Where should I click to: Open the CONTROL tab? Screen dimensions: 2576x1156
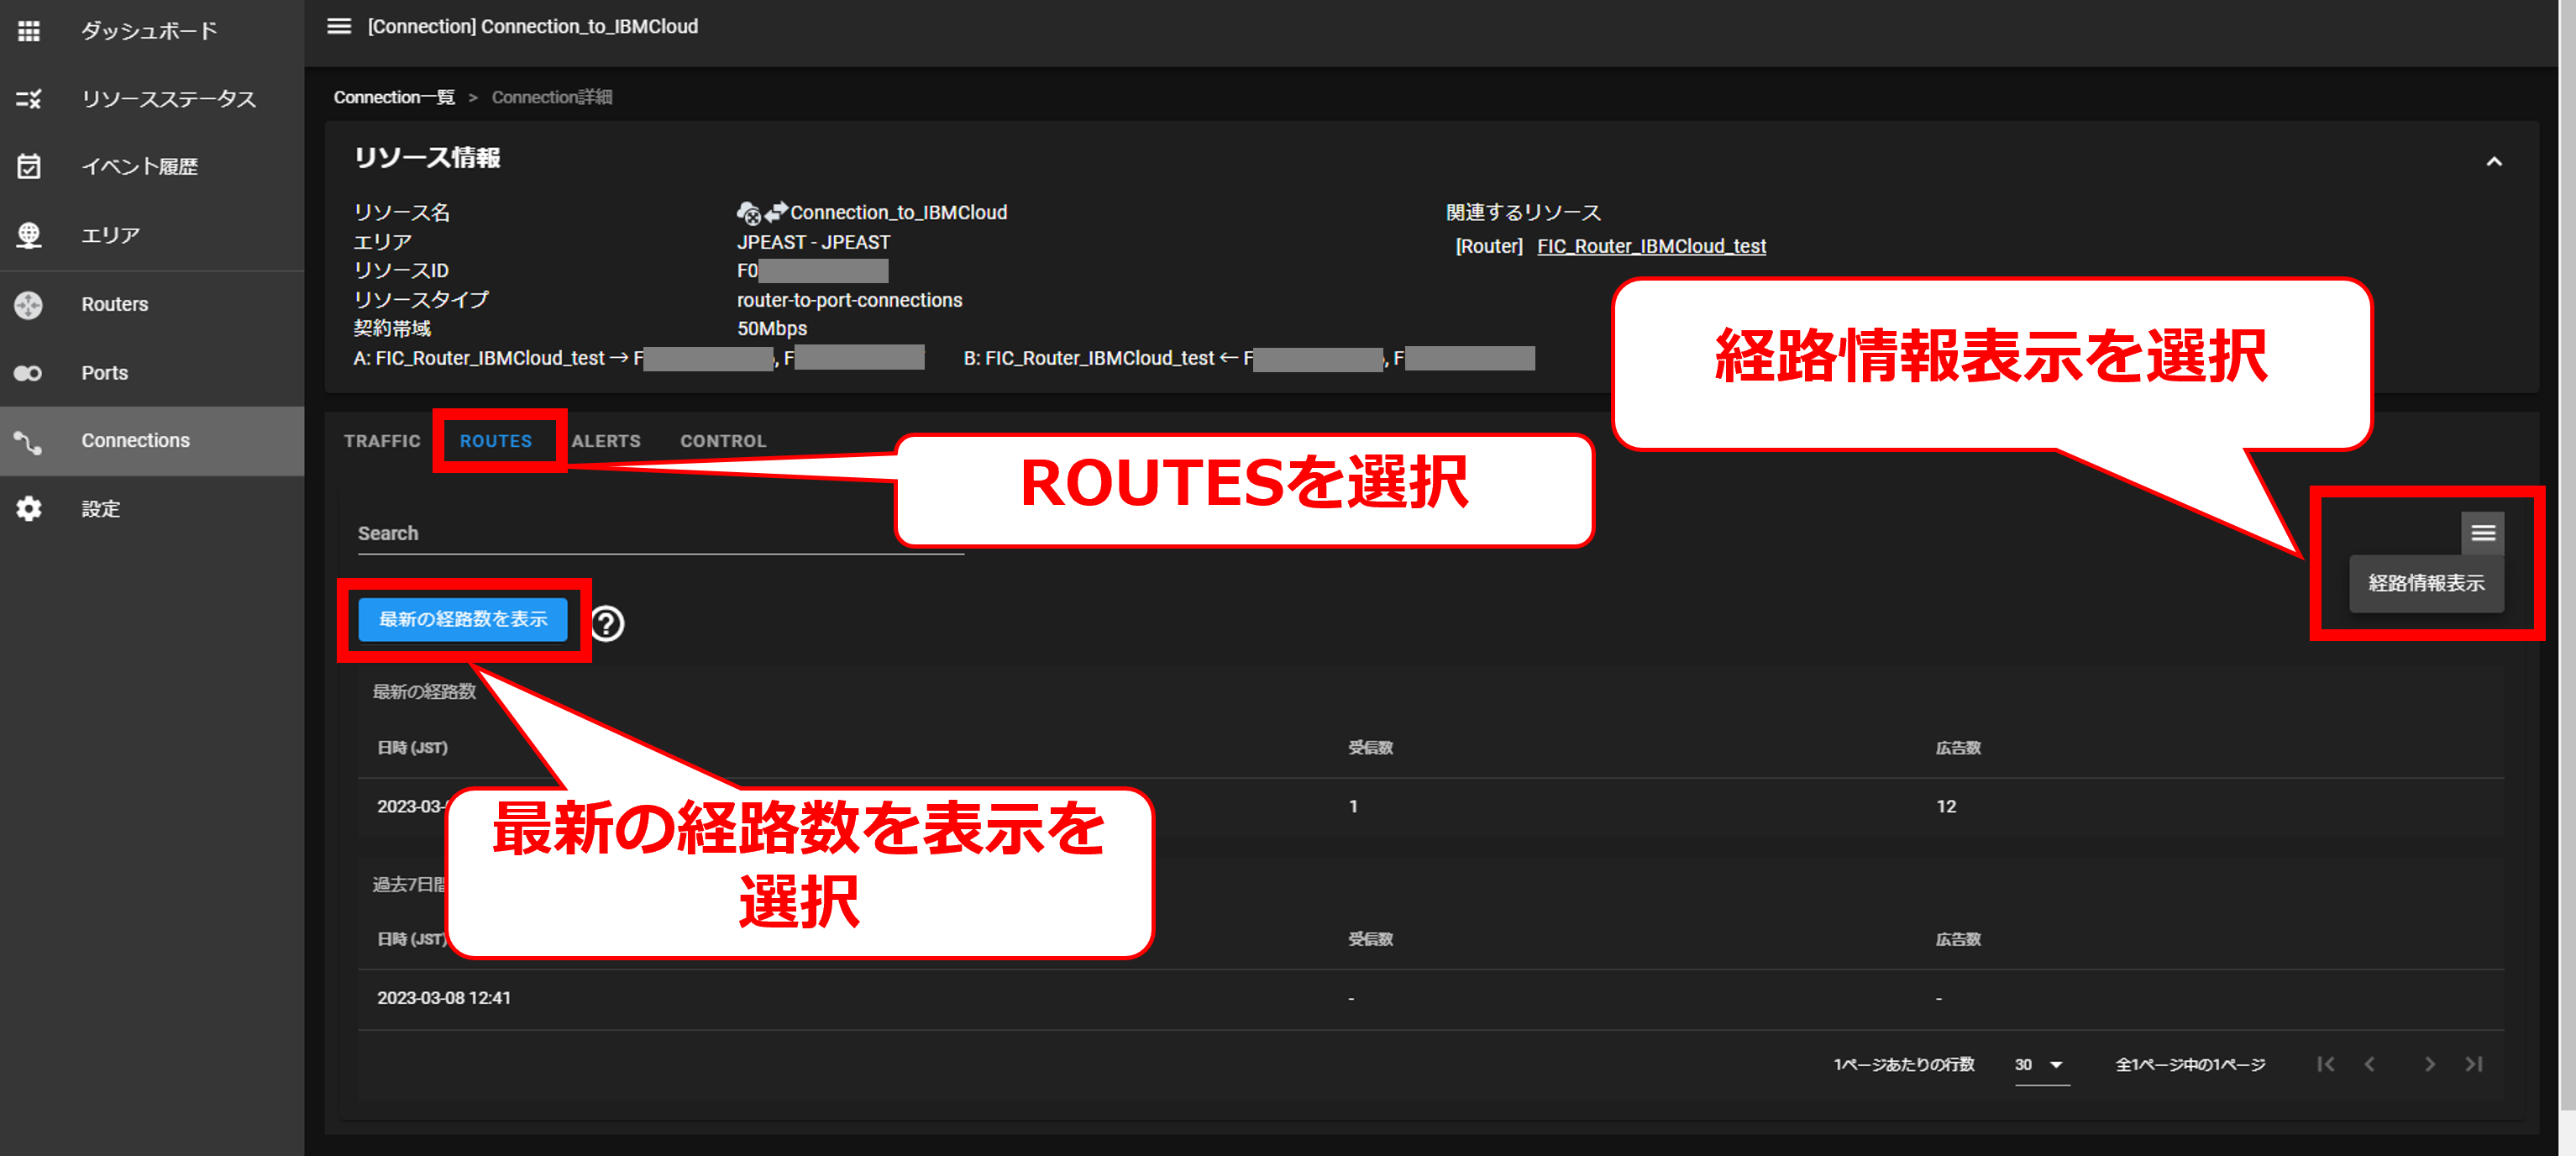pos(723,441)
